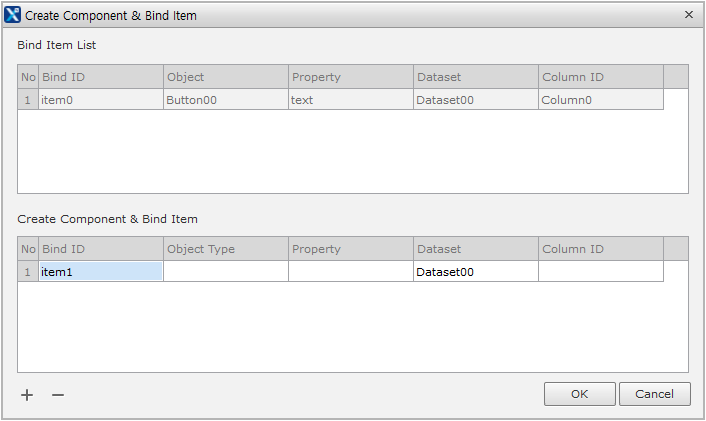Select the Button00 object cell

pyautogui.click(x=225, y=100)
